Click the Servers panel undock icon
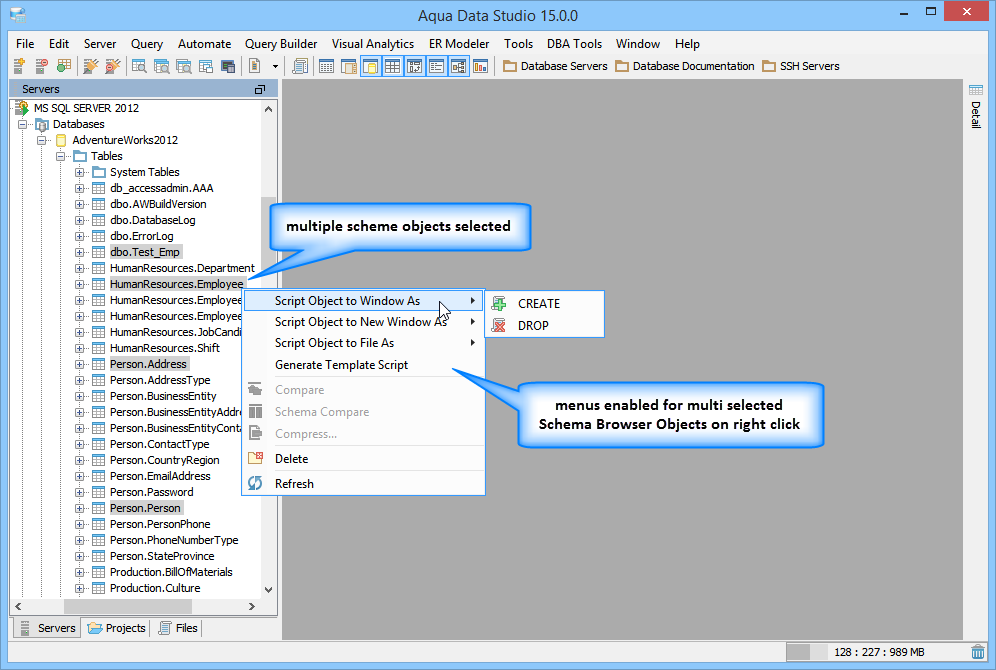Viewport: 996px width, 670px height. 259,90
